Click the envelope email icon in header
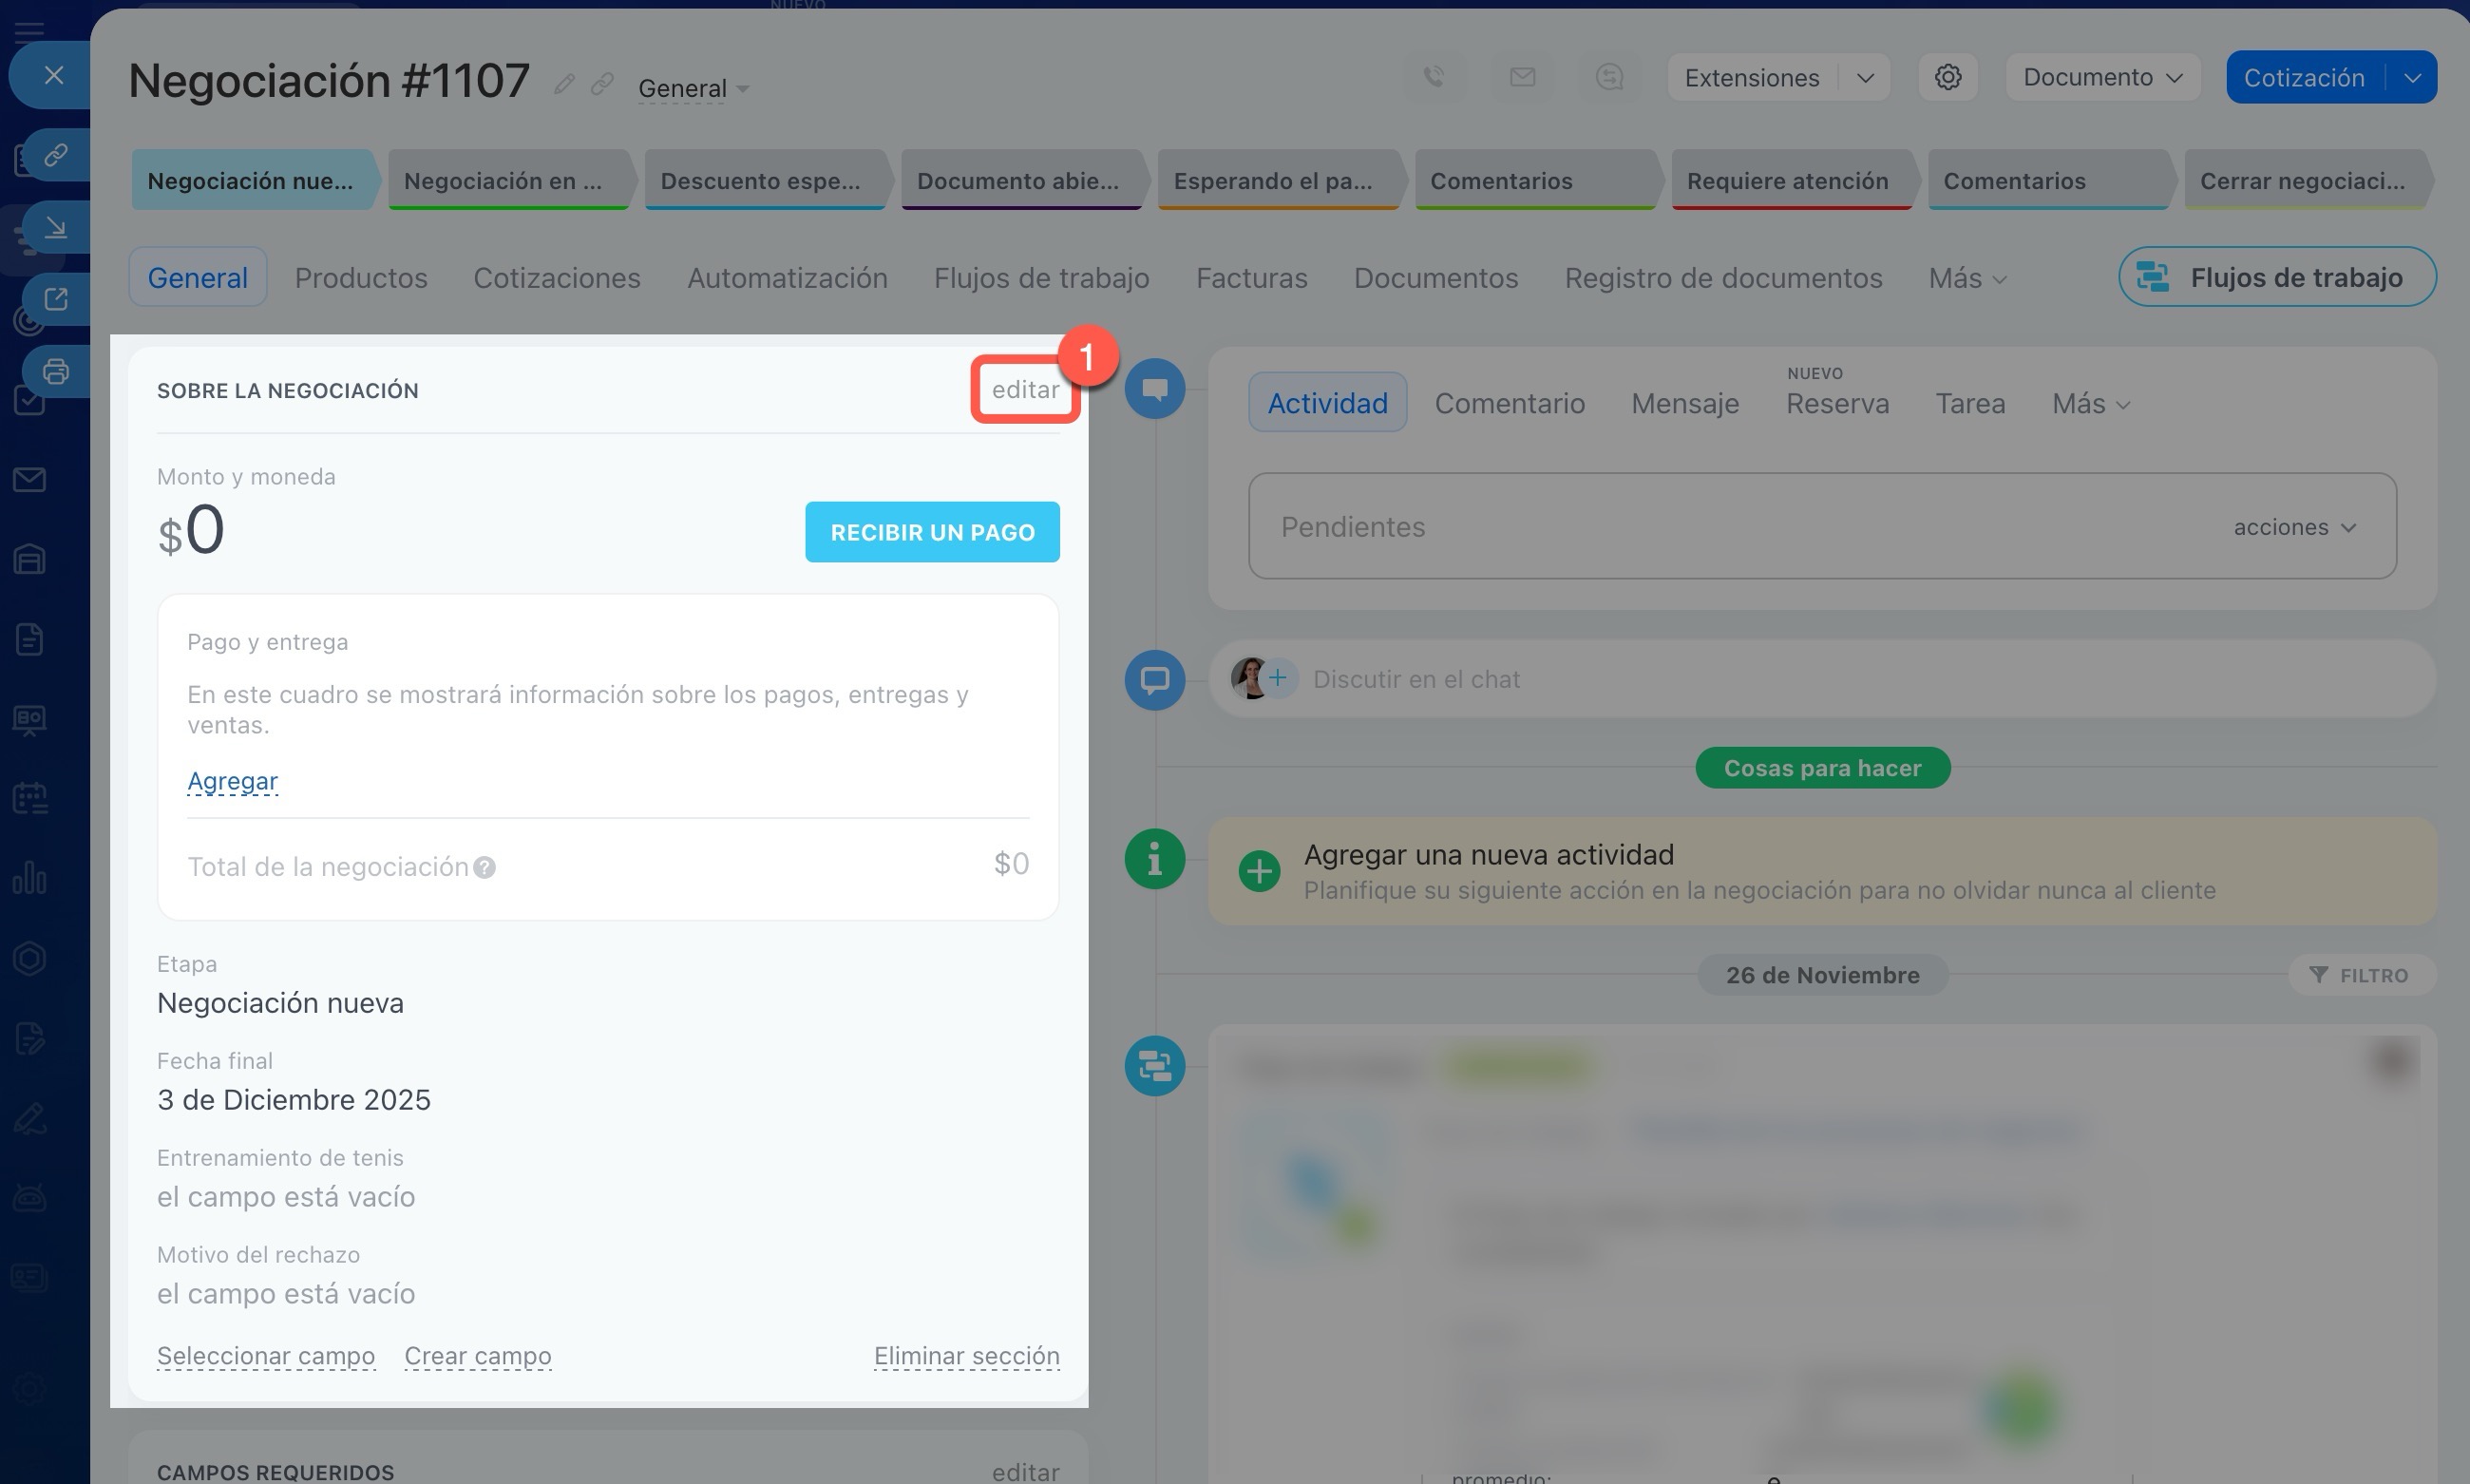The image size is (2470, 1484). coord(1522,77)
